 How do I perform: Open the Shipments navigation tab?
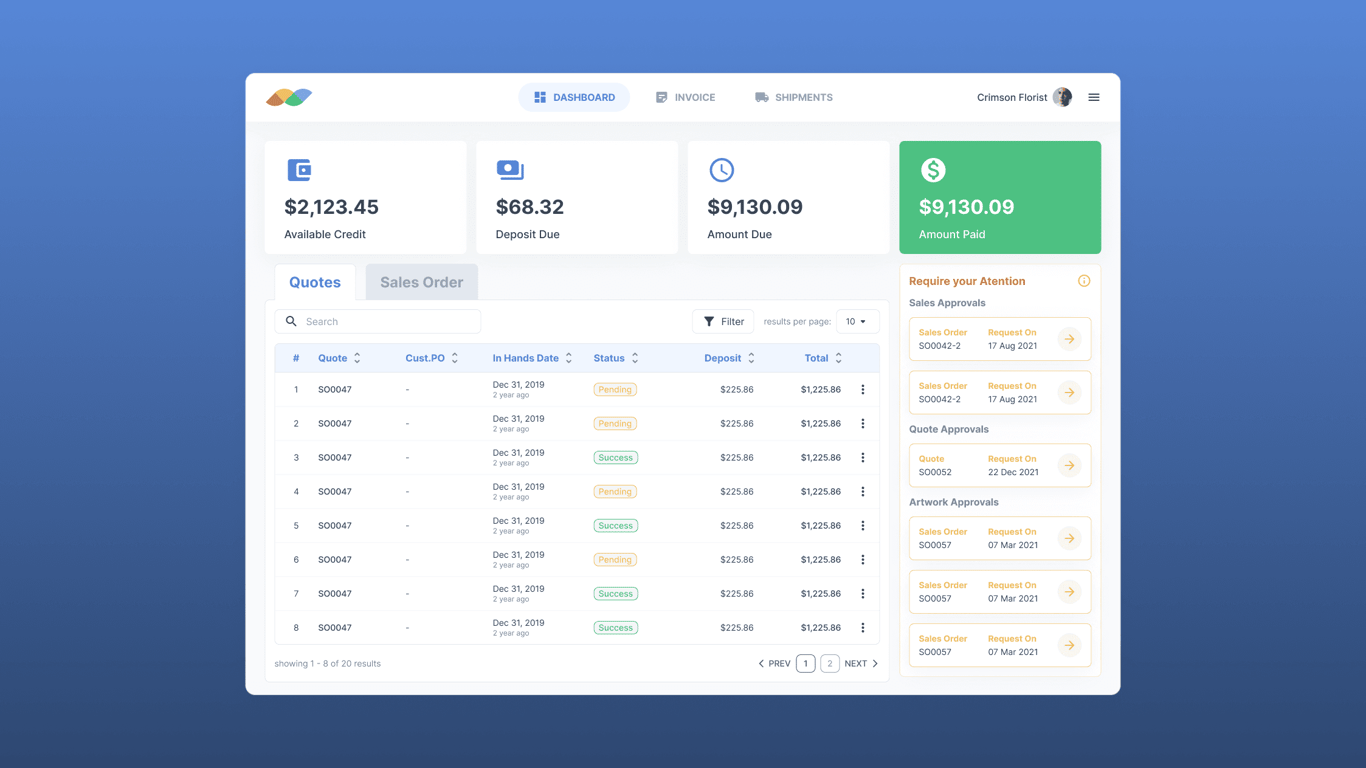tap(794, 97)
